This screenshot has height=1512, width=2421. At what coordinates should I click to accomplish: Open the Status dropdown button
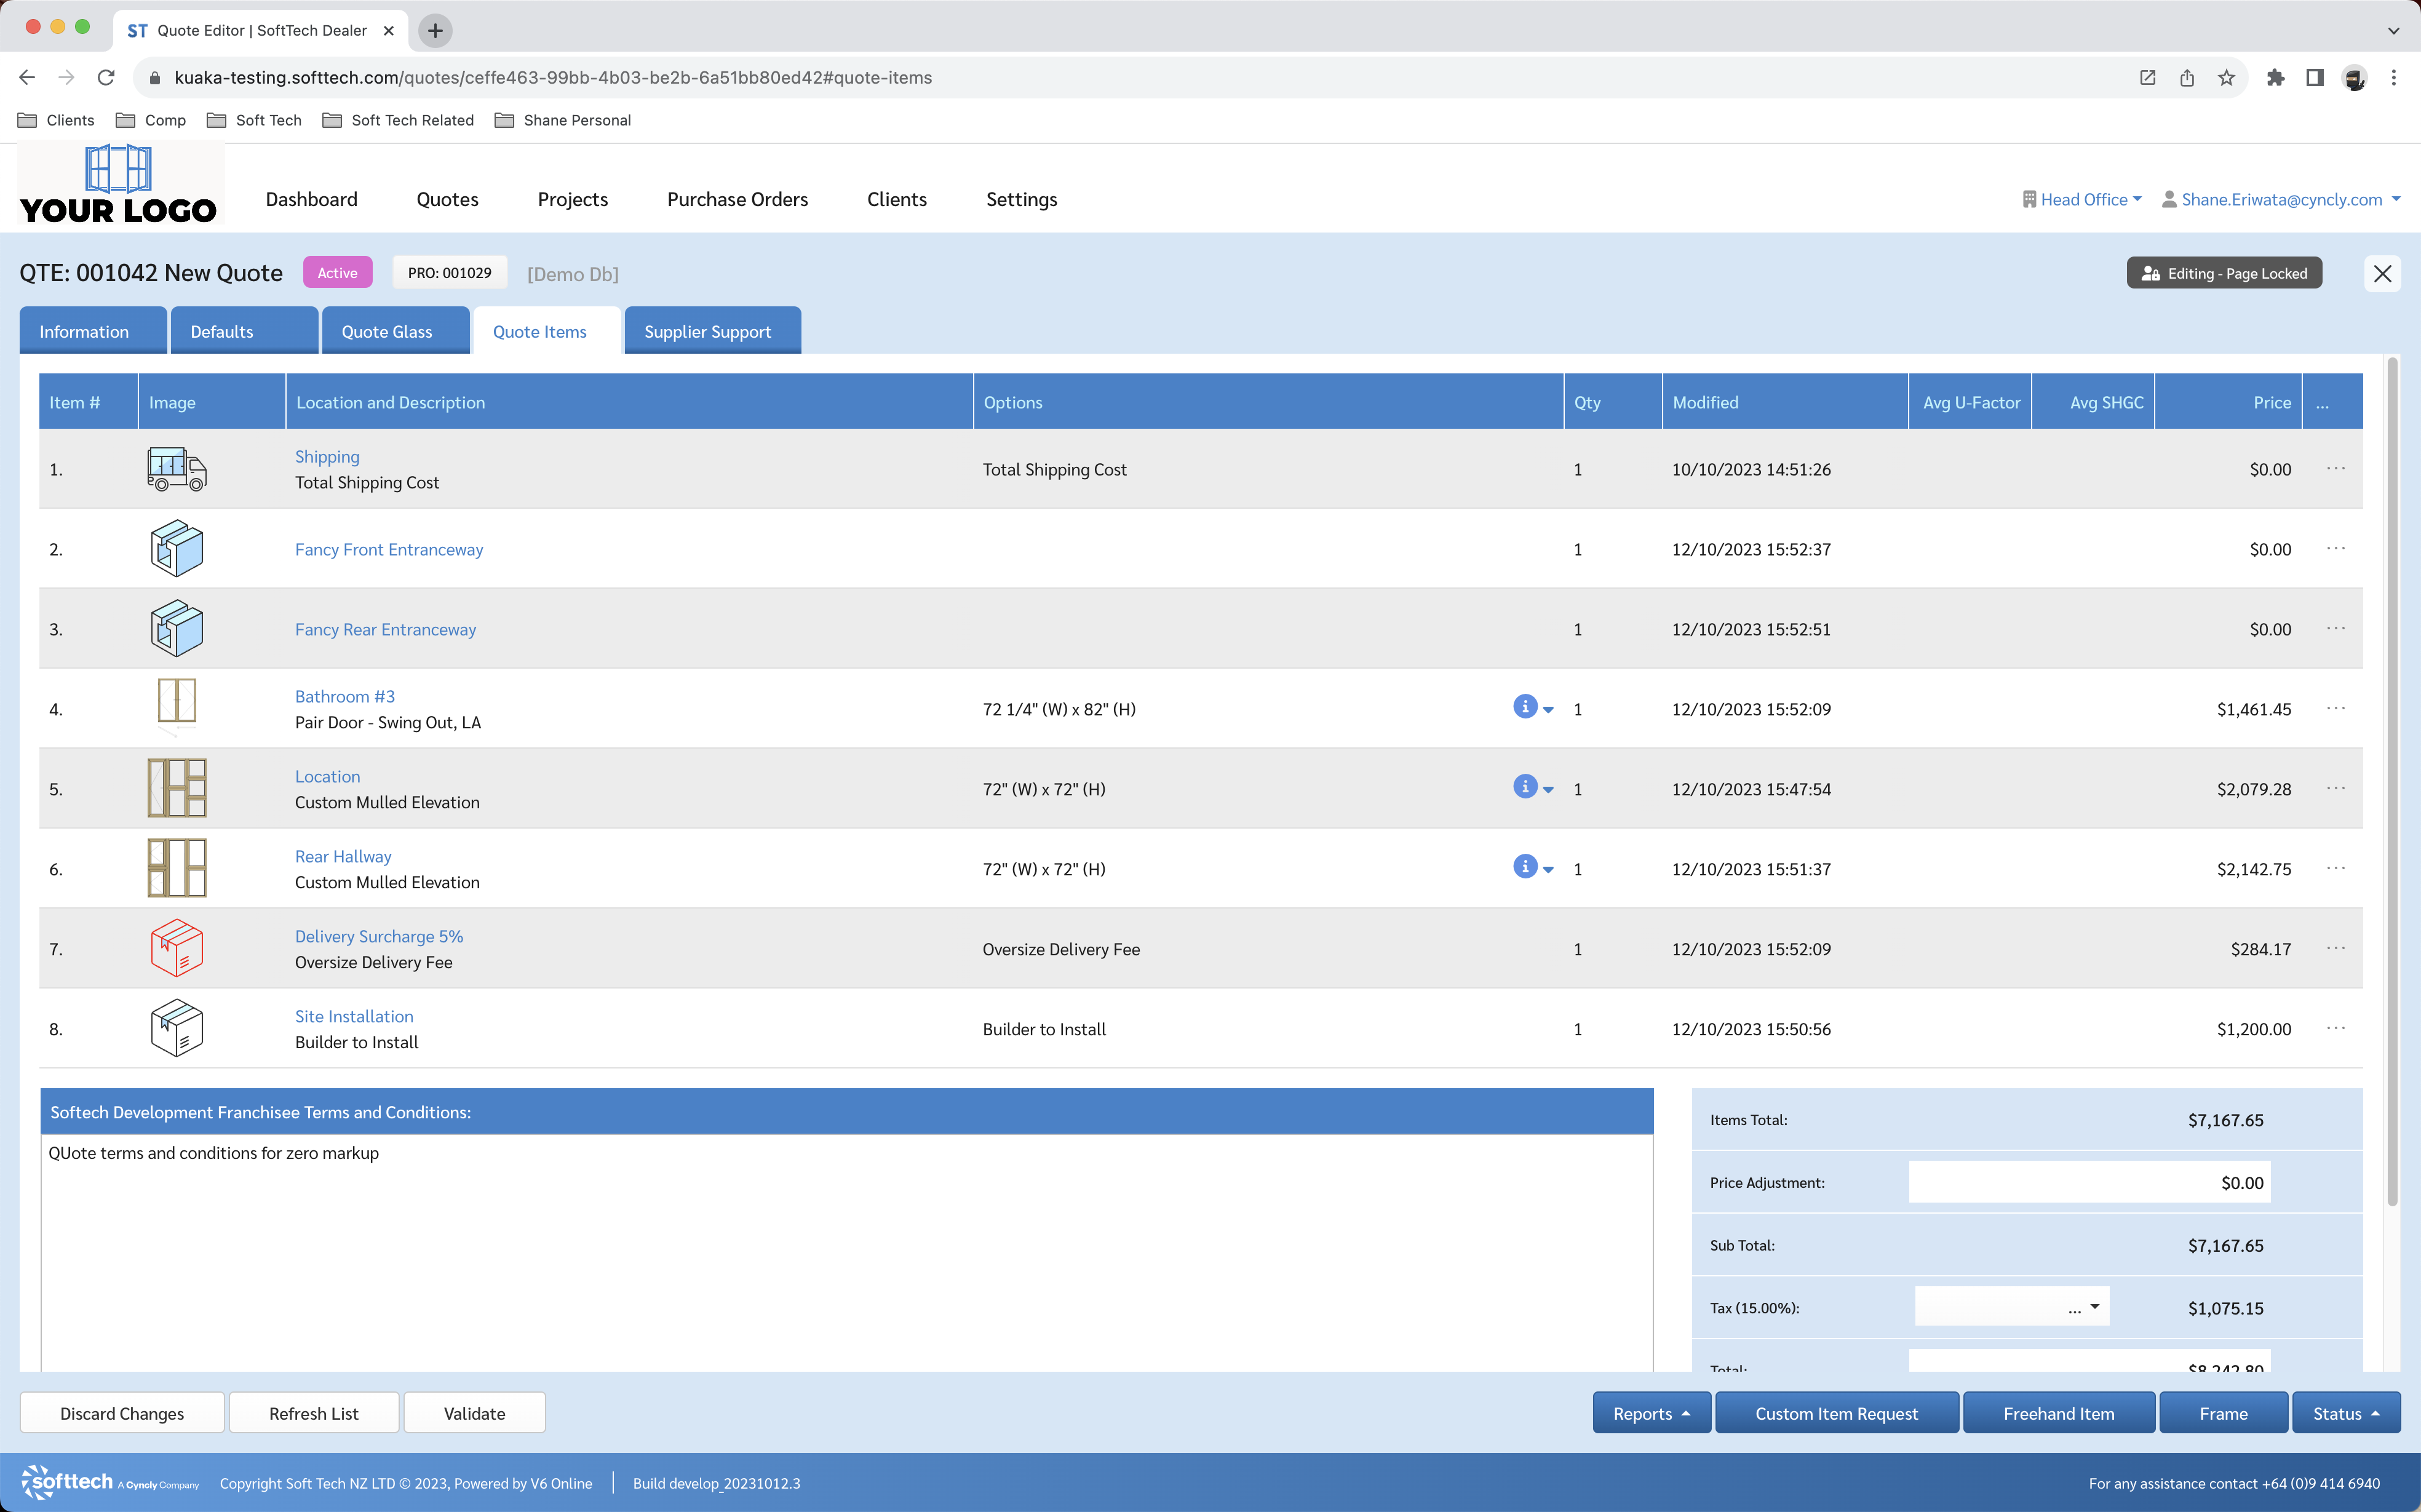[x=2345, y=1413]
